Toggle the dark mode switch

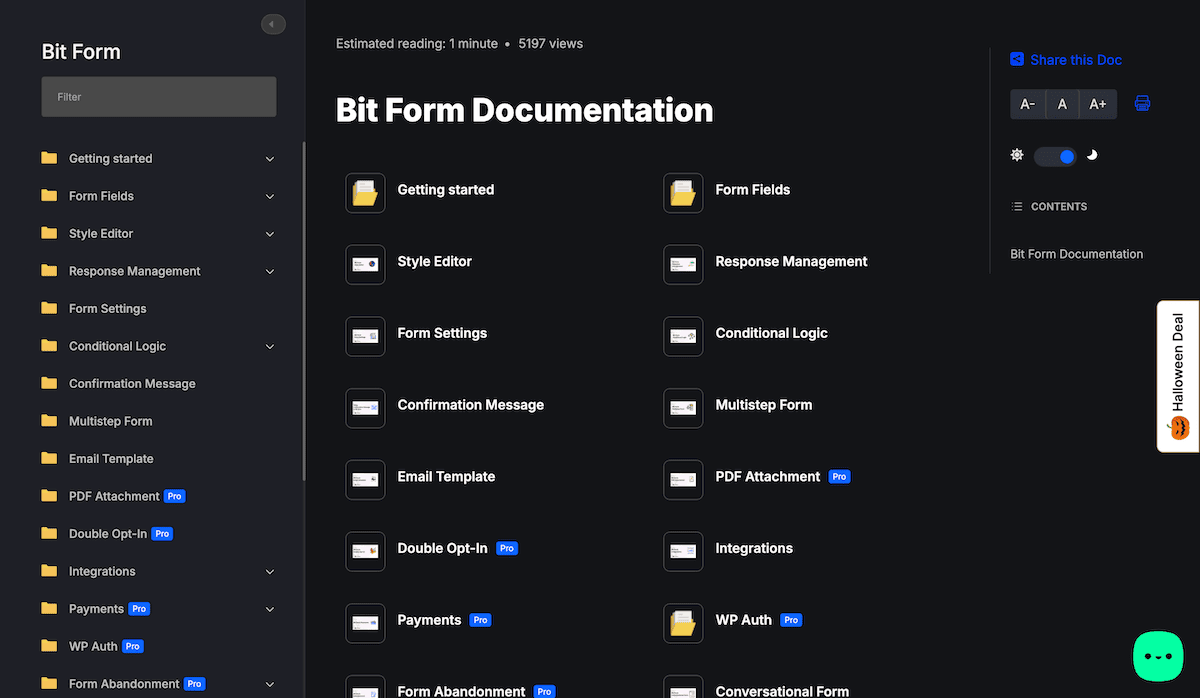pos(1055,156)
